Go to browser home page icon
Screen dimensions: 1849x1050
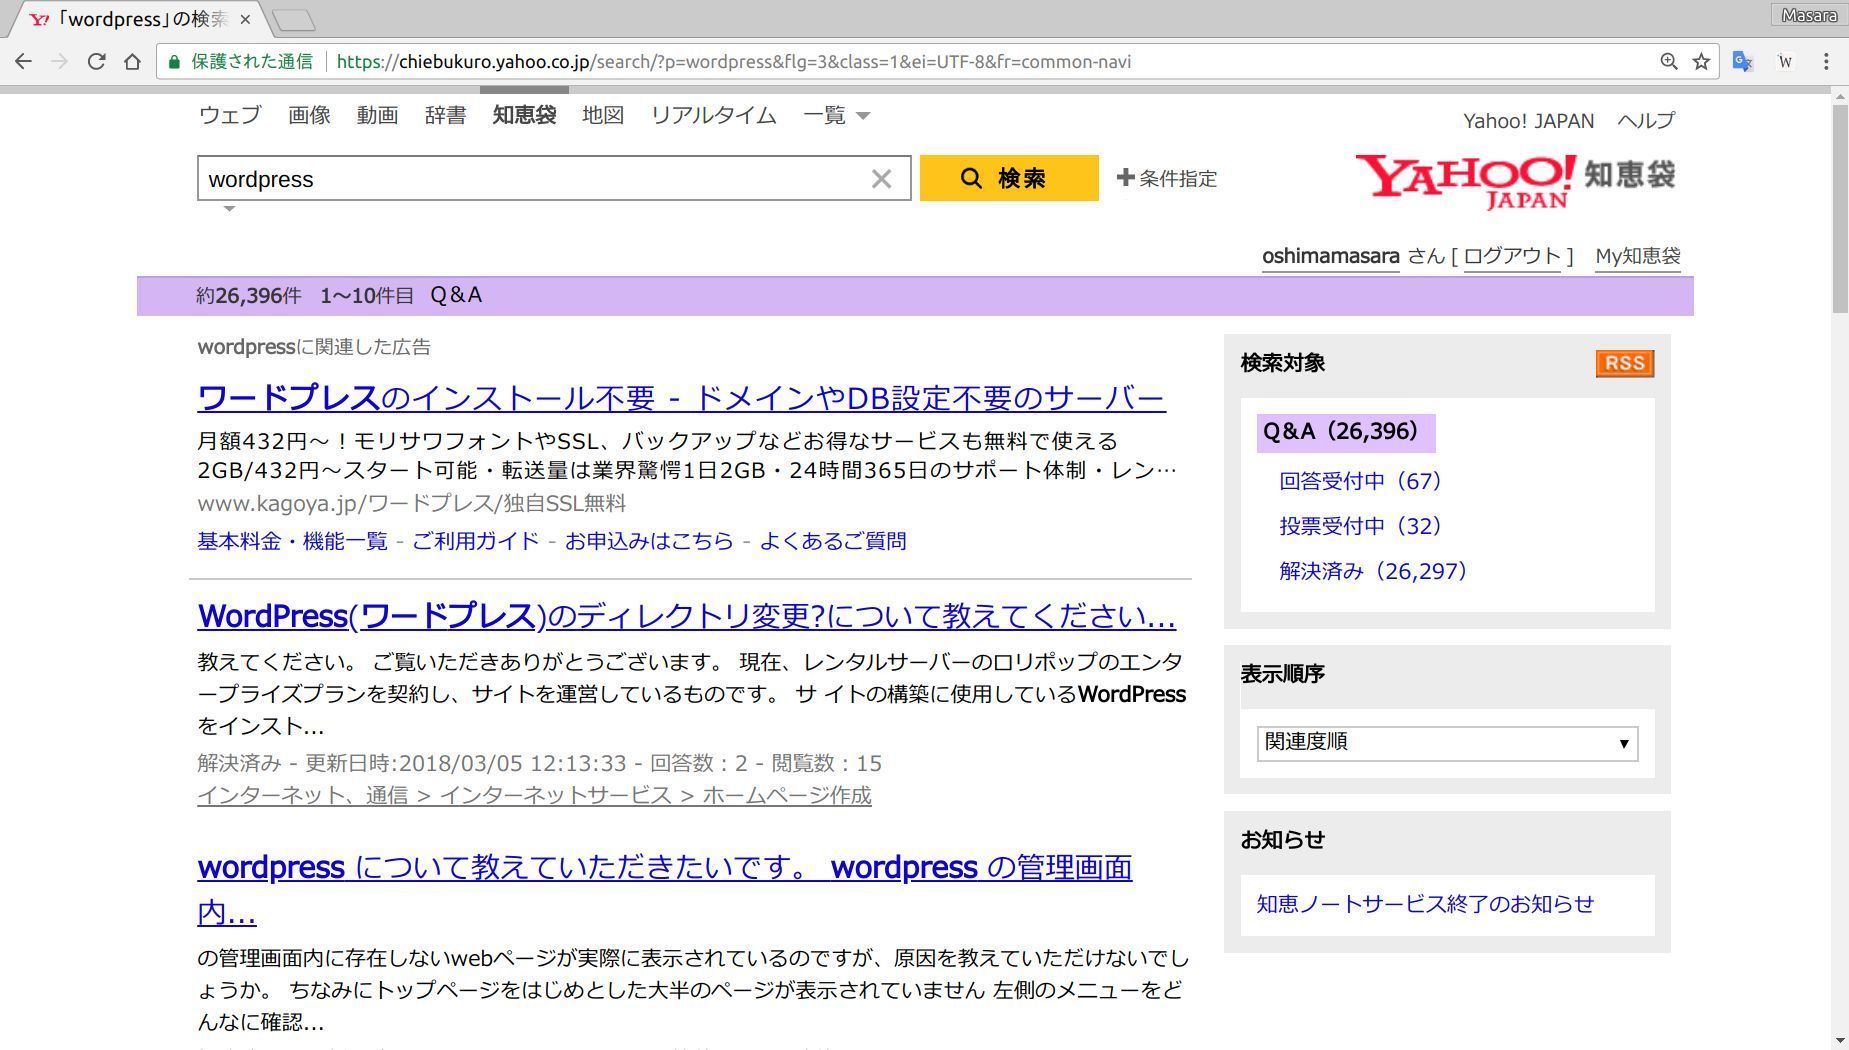[x=132, y=62]
